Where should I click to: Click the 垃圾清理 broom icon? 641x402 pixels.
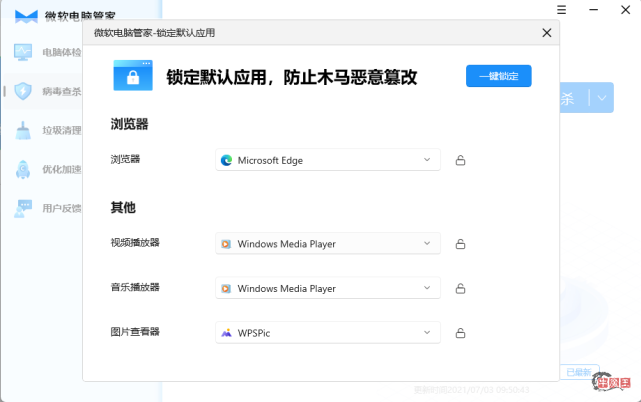pyautogui.click(x=23, y=130)
